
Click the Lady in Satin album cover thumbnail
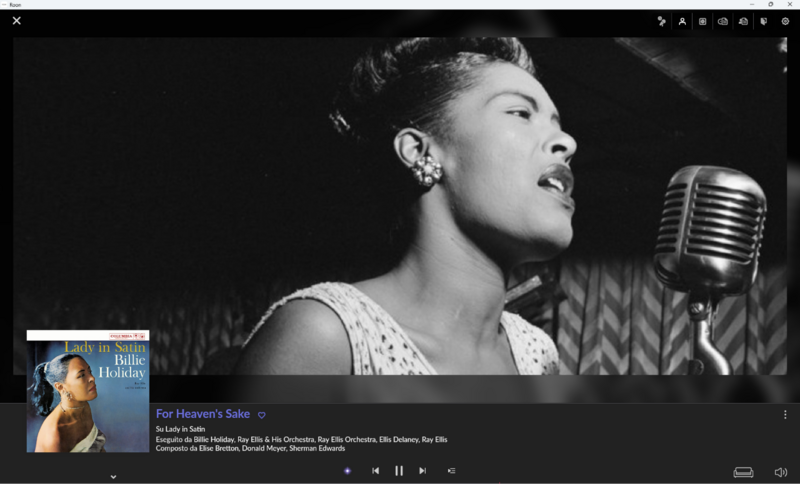(x=88, y=391)
